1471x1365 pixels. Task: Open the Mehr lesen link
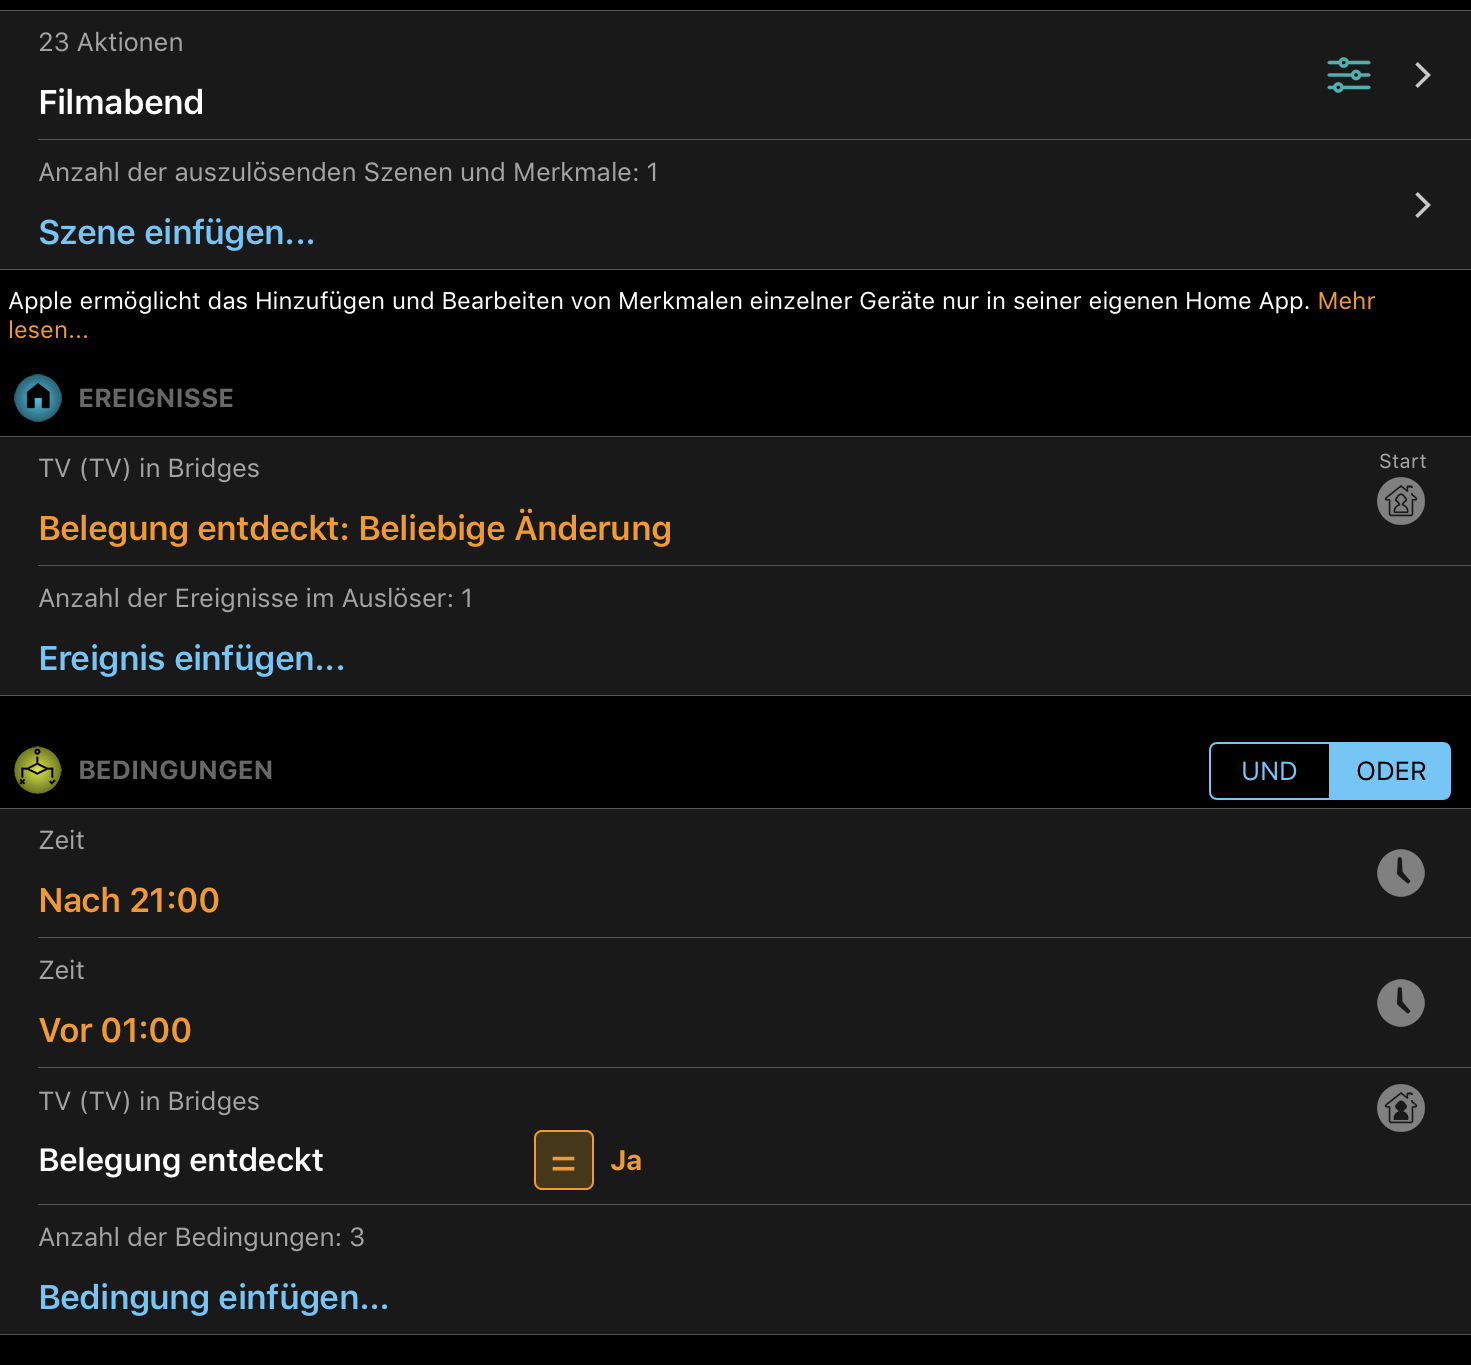click(x=1346, y=301)
